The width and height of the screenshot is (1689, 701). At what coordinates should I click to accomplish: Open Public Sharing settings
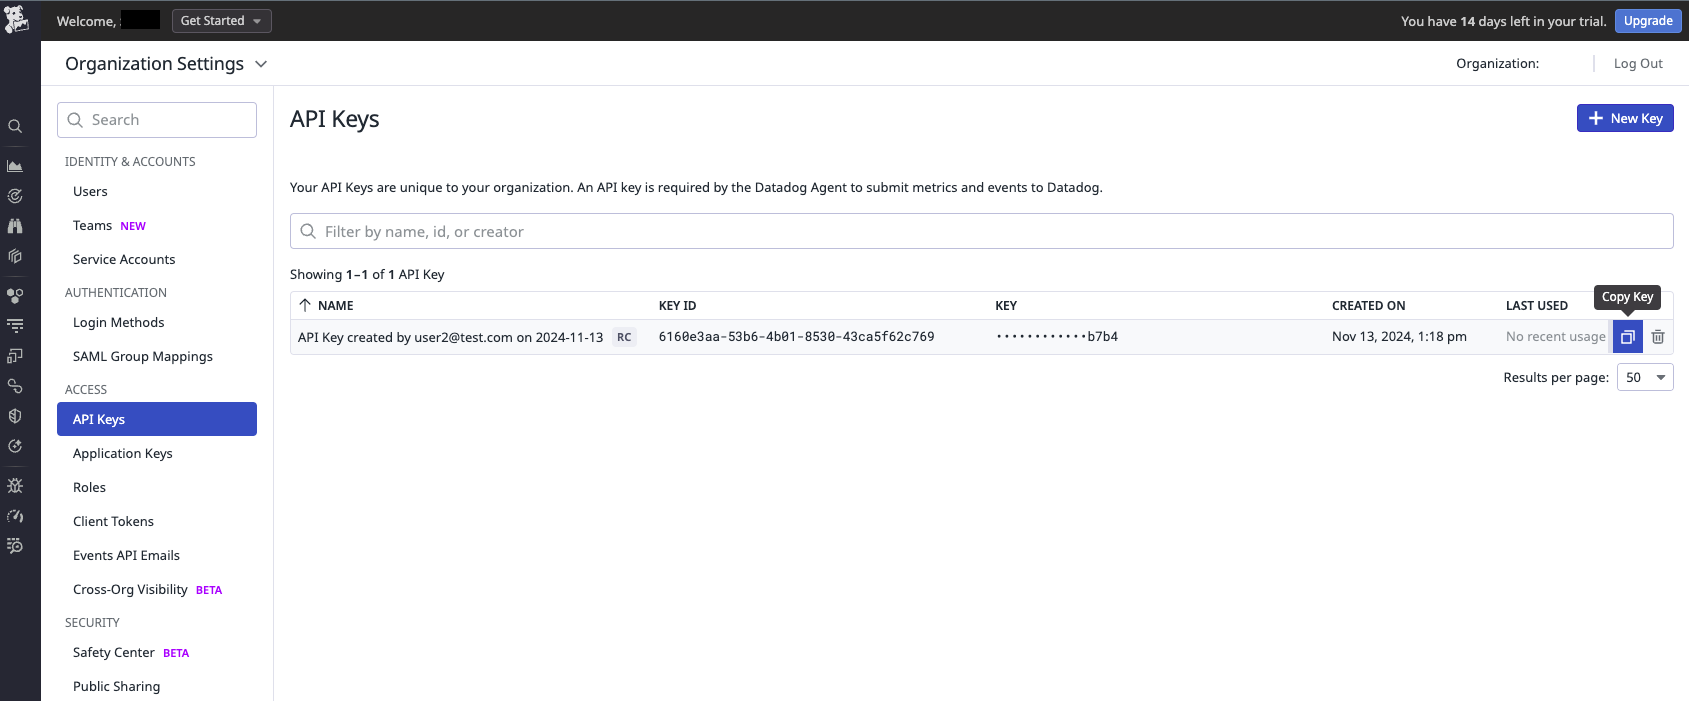tap(116, 687)
